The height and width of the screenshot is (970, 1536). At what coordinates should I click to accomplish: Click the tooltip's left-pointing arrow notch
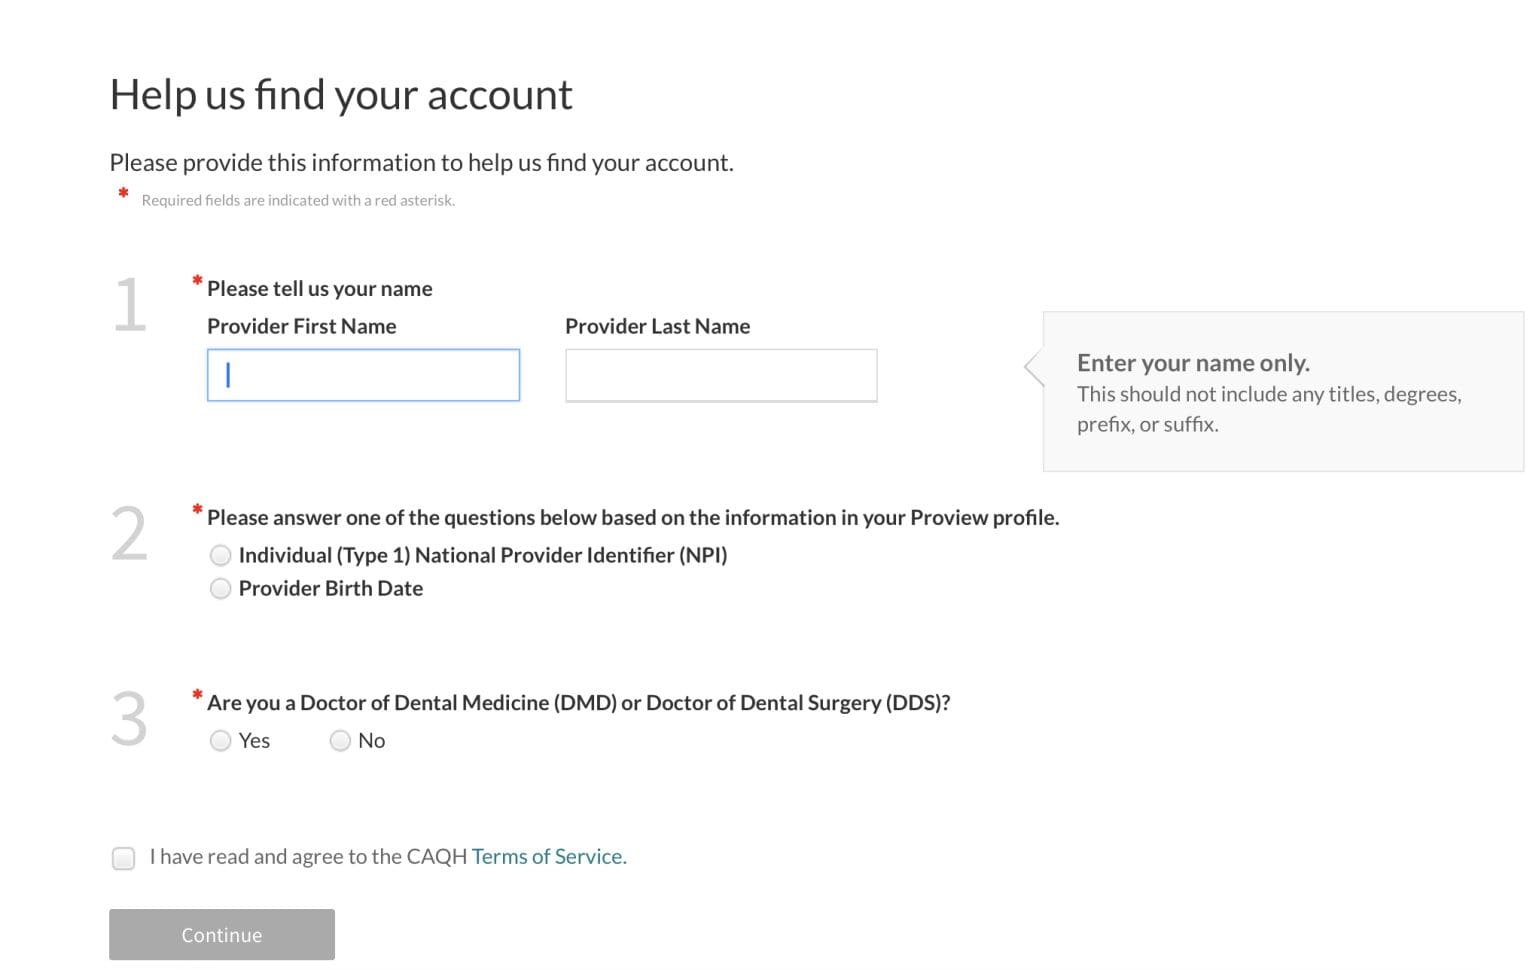(1034, 367)
